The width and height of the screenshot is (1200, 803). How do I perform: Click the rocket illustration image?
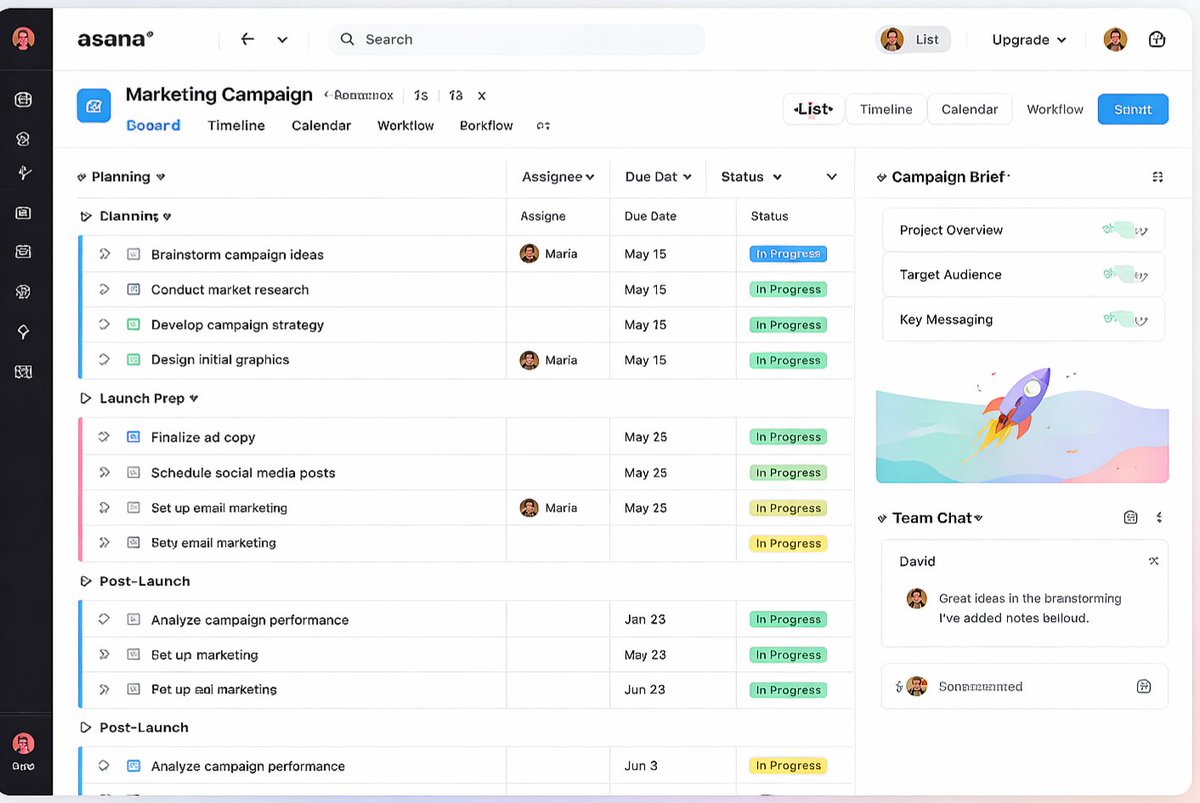click(x=1022, y=424)
